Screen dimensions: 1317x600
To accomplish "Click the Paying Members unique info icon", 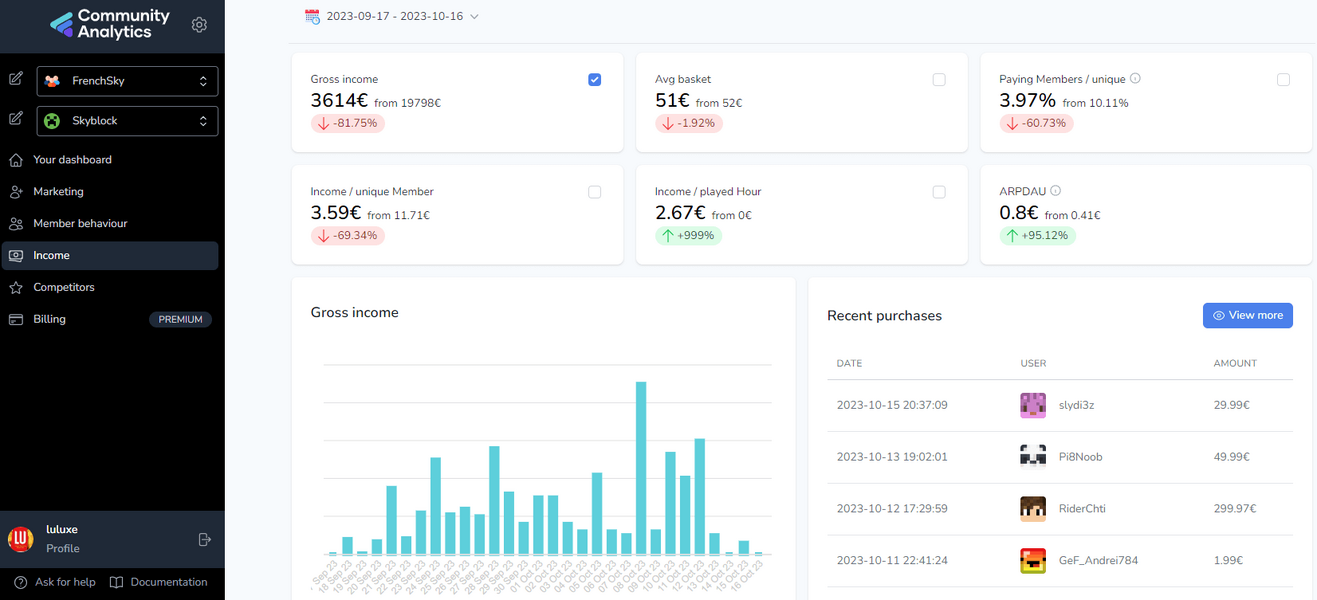I will point(1136,78).
